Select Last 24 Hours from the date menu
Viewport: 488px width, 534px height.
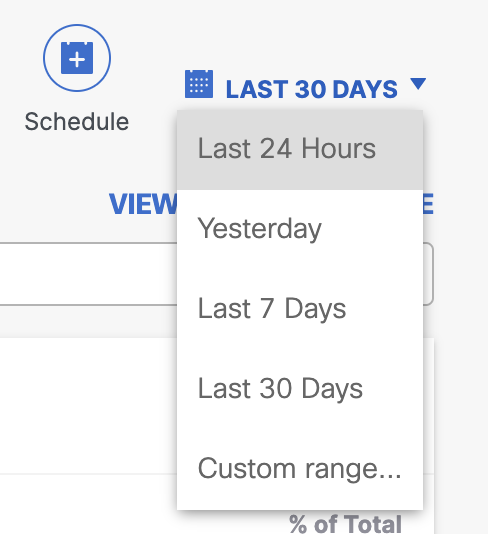click(x=300, y=150)
